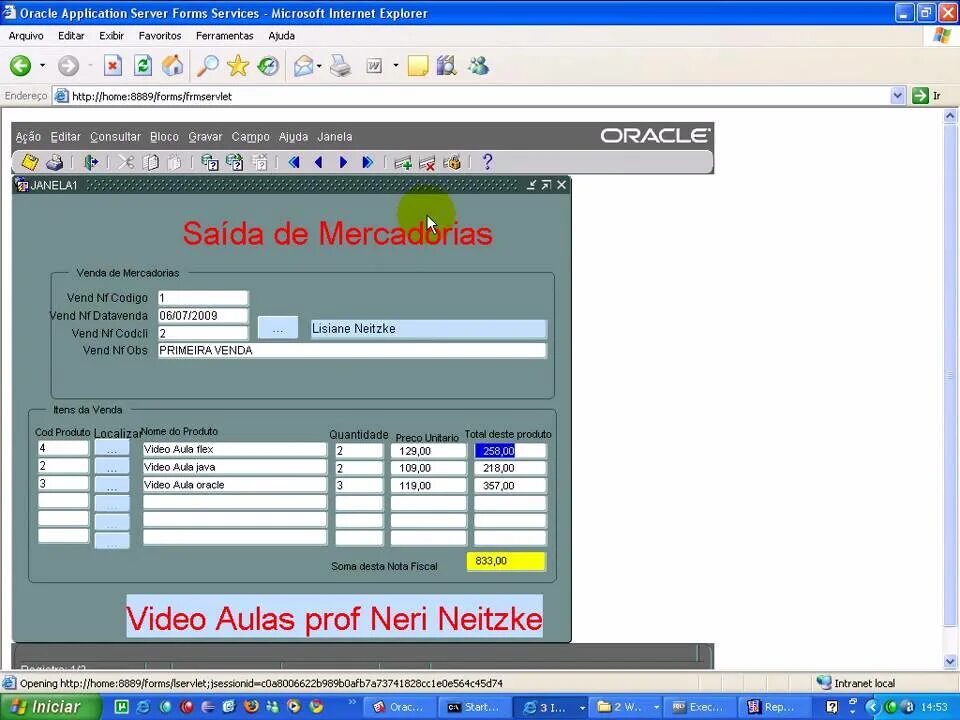Click the Insert Record icon
The image size is (960, 720).
(402, 163)
